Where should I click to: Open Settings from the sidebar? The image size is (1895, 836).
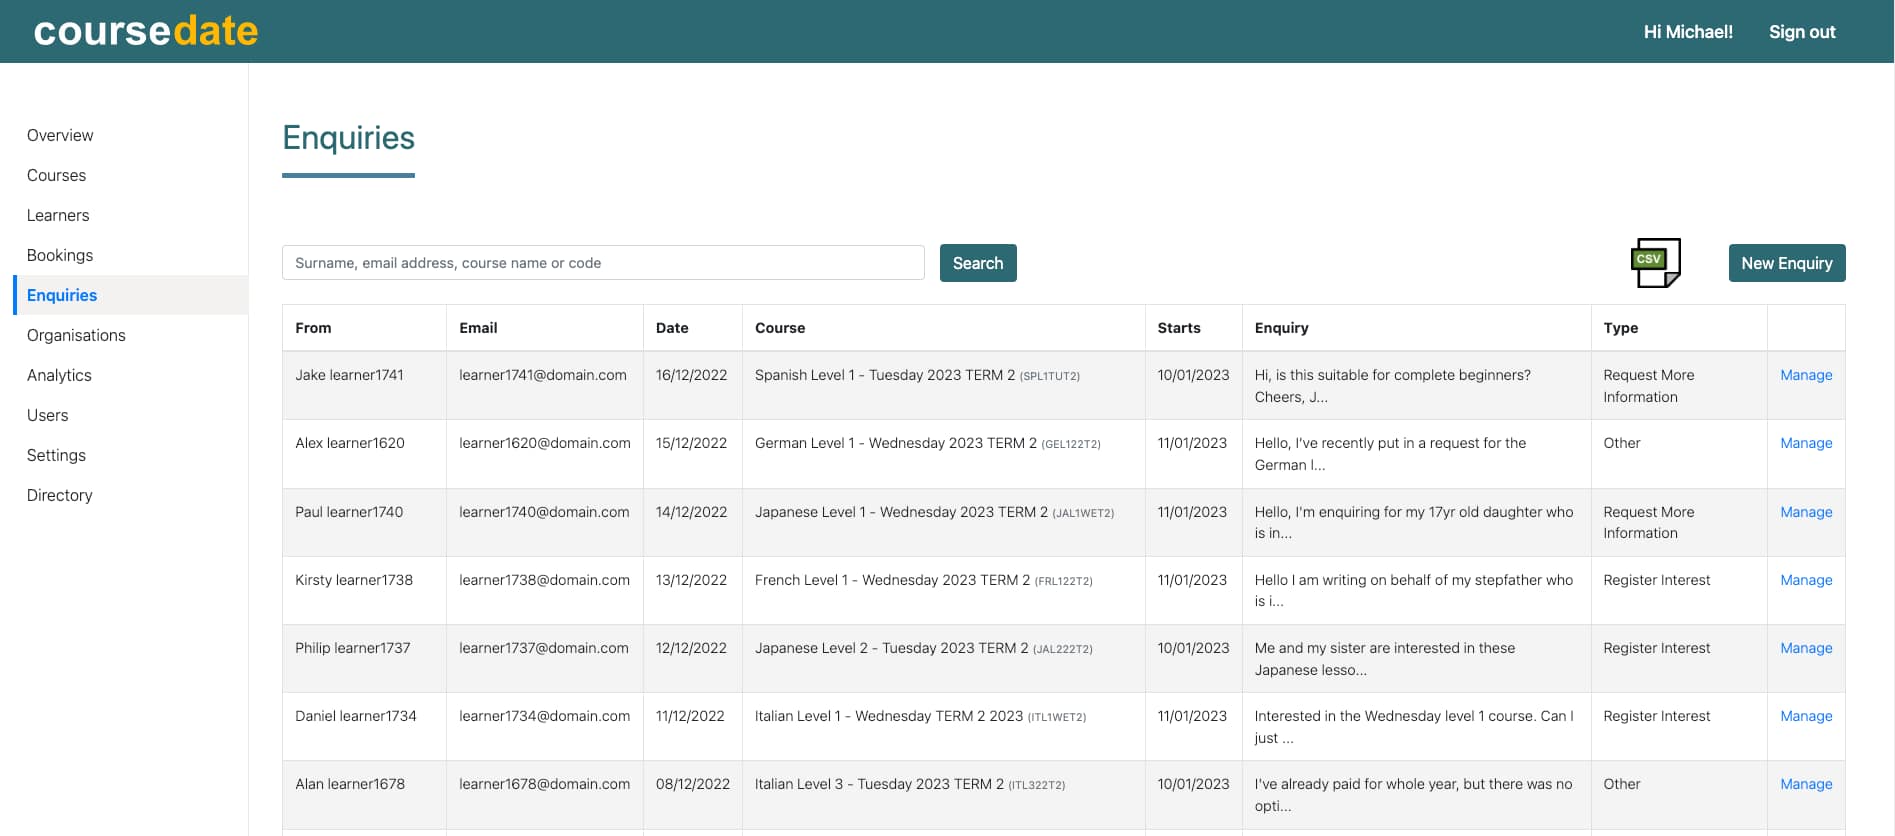(x=56, y=455)
